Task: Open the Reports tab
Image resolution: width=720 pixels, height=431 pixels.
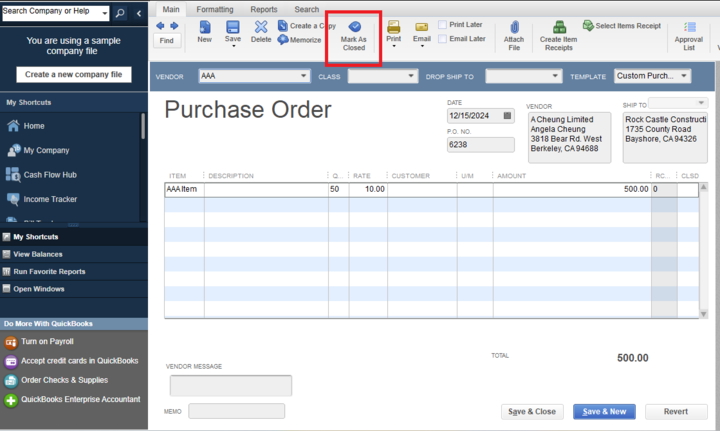Action: (x=264, y=9)
